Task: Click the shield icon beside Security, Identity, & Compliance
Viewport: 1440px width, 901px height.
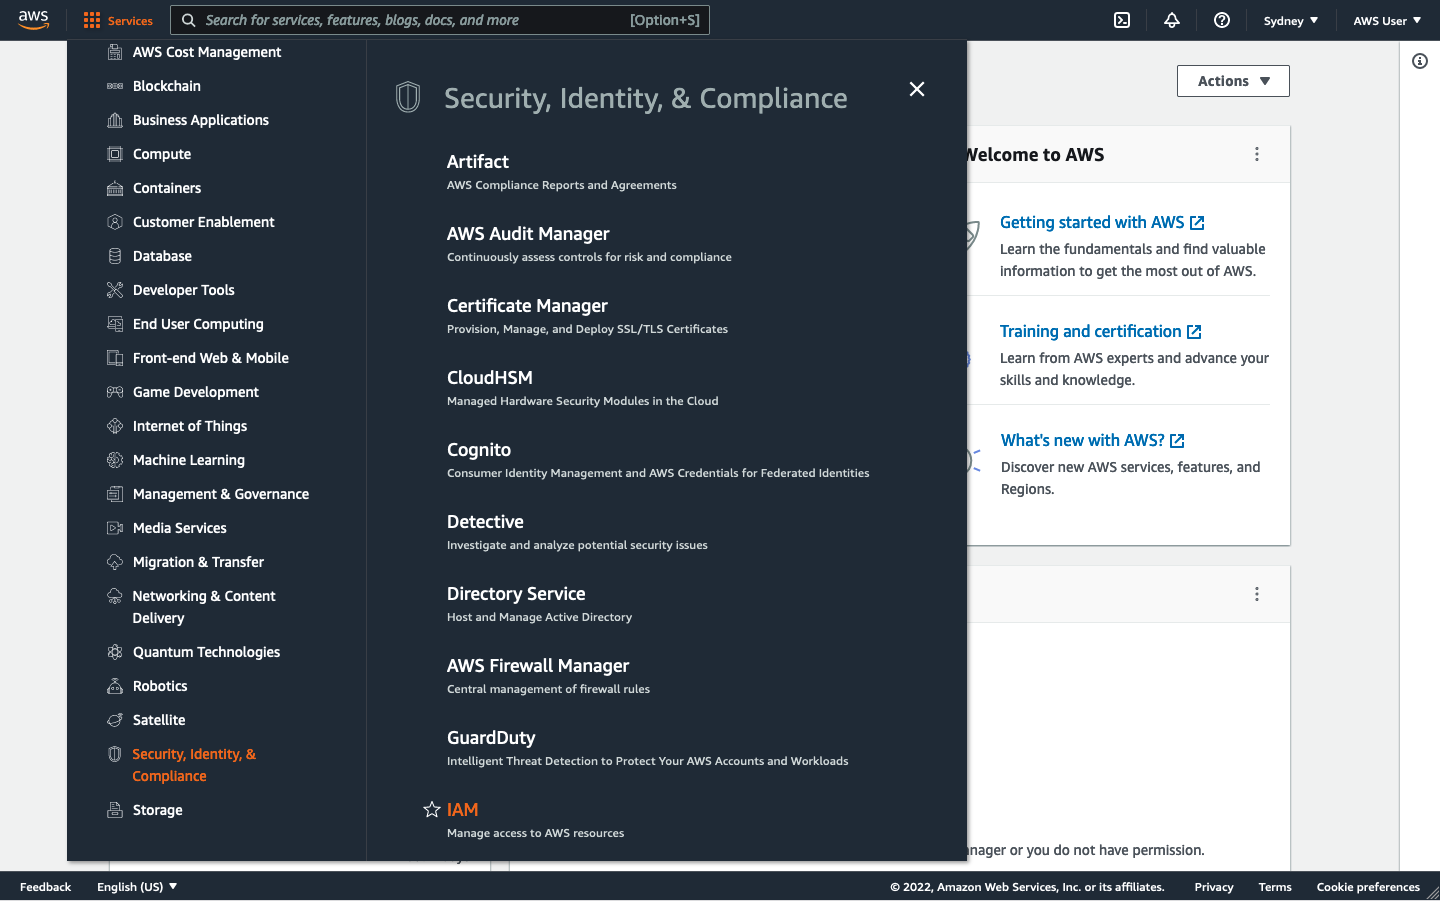Action: coord(407,97)
